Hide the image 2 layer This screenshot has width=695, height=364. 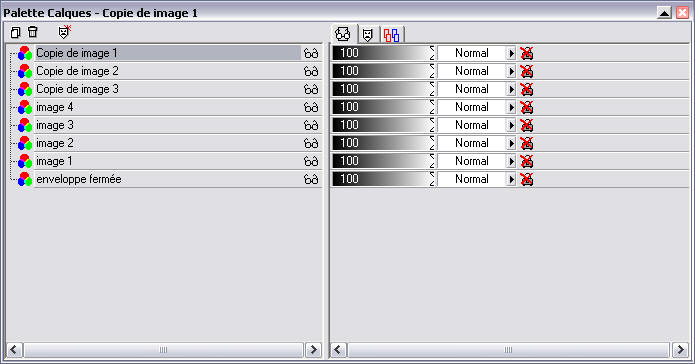pos(311,144)
